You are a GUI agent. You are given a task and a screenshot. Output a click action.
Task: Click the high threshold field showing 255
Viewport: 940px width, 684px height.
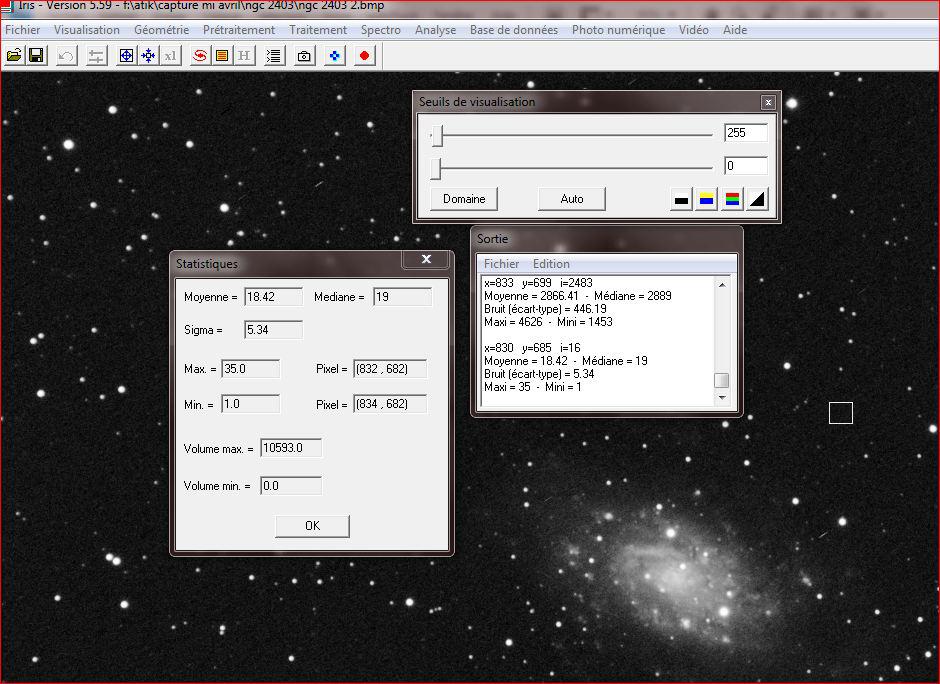click(746, 133)
